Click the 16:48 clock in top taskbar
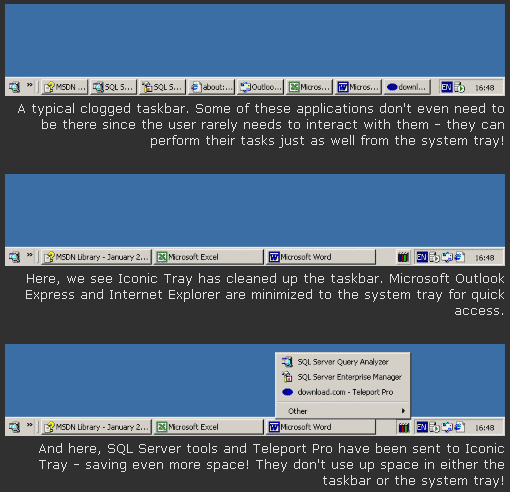 pyautogui.click(x=484, y=88)
